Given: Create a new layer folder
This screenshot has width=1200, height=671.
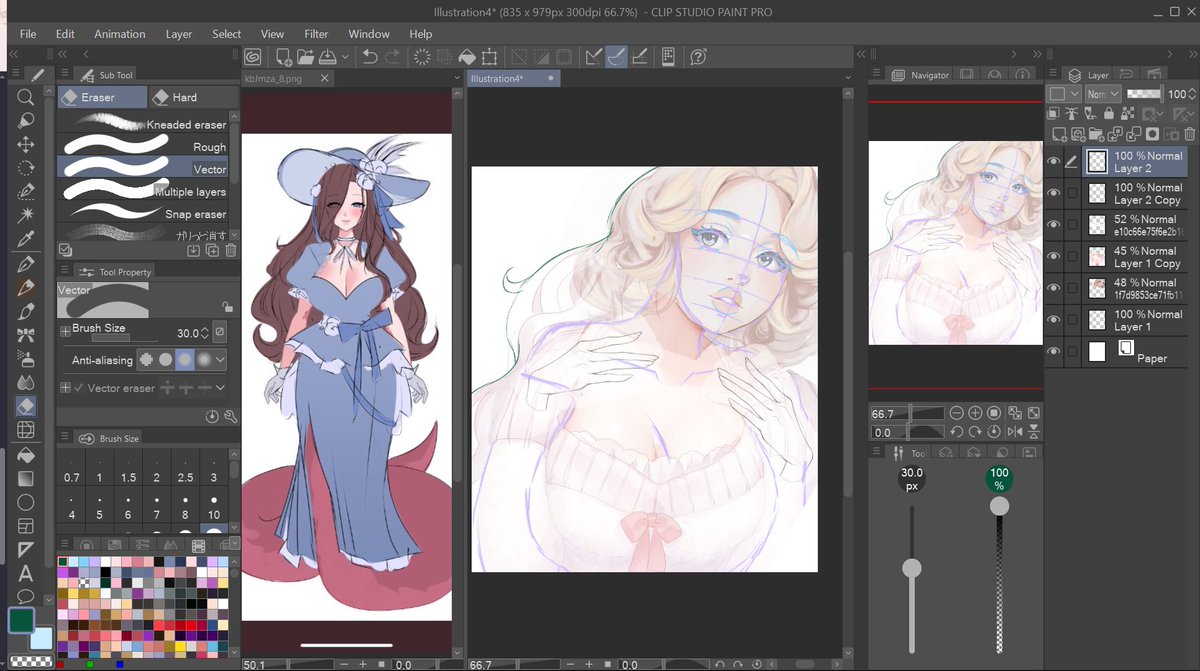Looking at the screenshot, I should (x=1097, y=134).
